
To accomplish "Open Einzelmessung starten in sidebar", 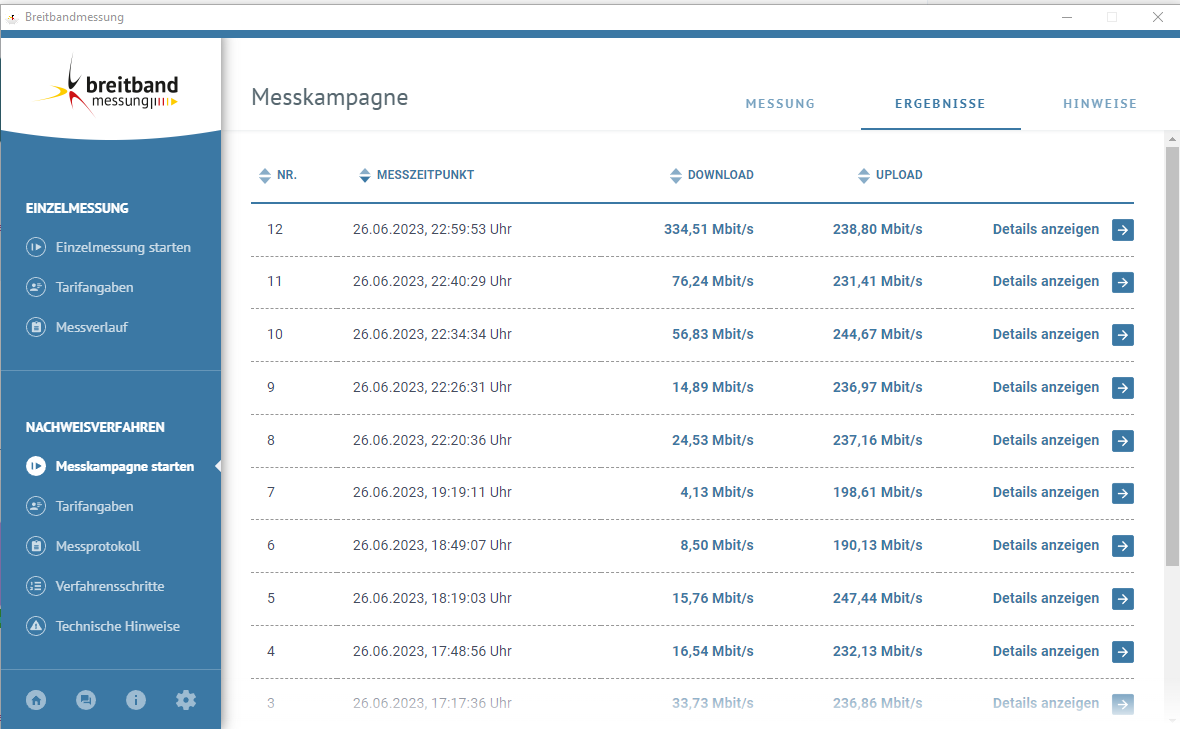I will (123, 247).
